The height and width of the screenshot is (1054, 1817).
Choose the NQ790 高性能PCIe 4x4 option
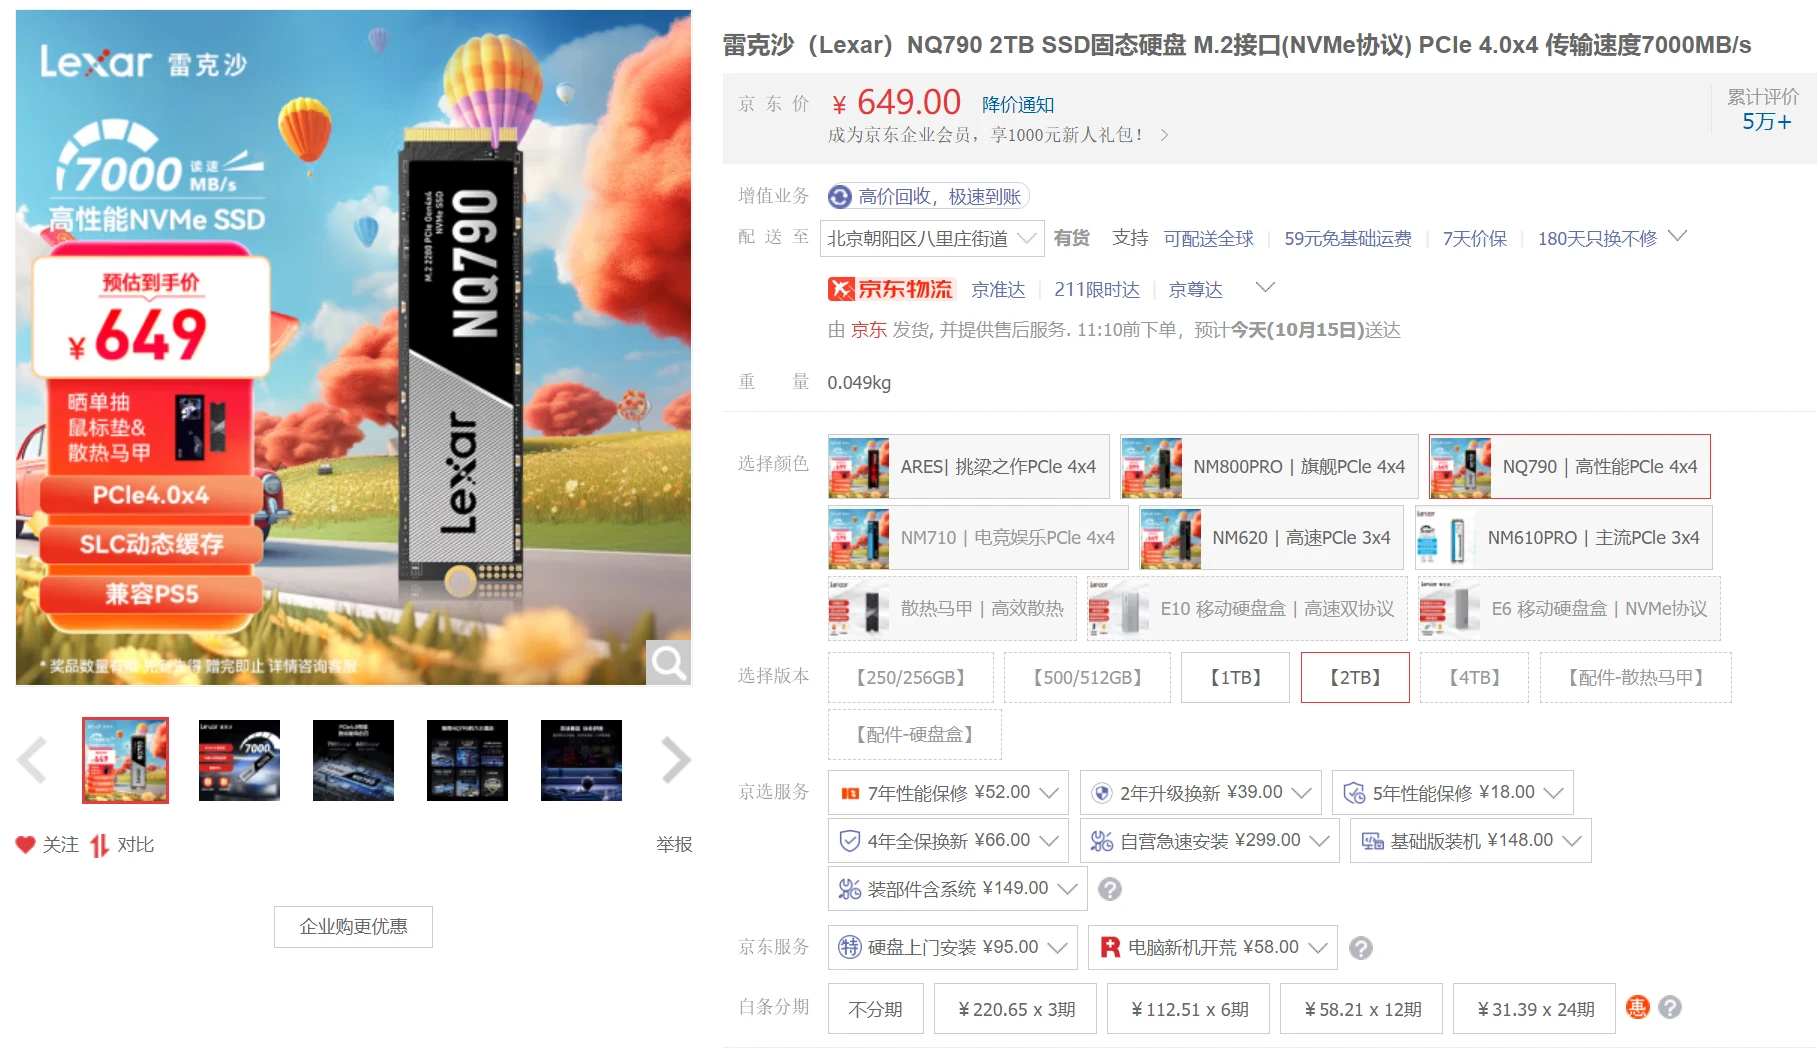coord(1570,466)
